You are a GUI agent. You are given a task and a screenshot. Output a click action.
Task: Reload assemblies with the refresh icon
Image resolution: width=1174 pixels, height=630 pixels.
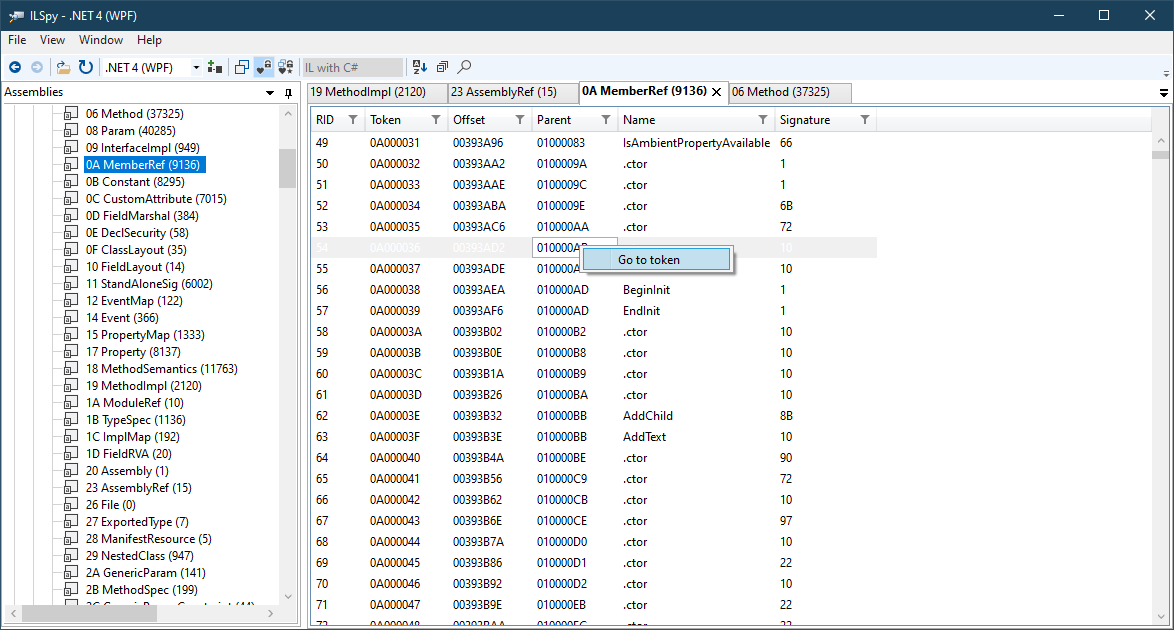(86, 67)
